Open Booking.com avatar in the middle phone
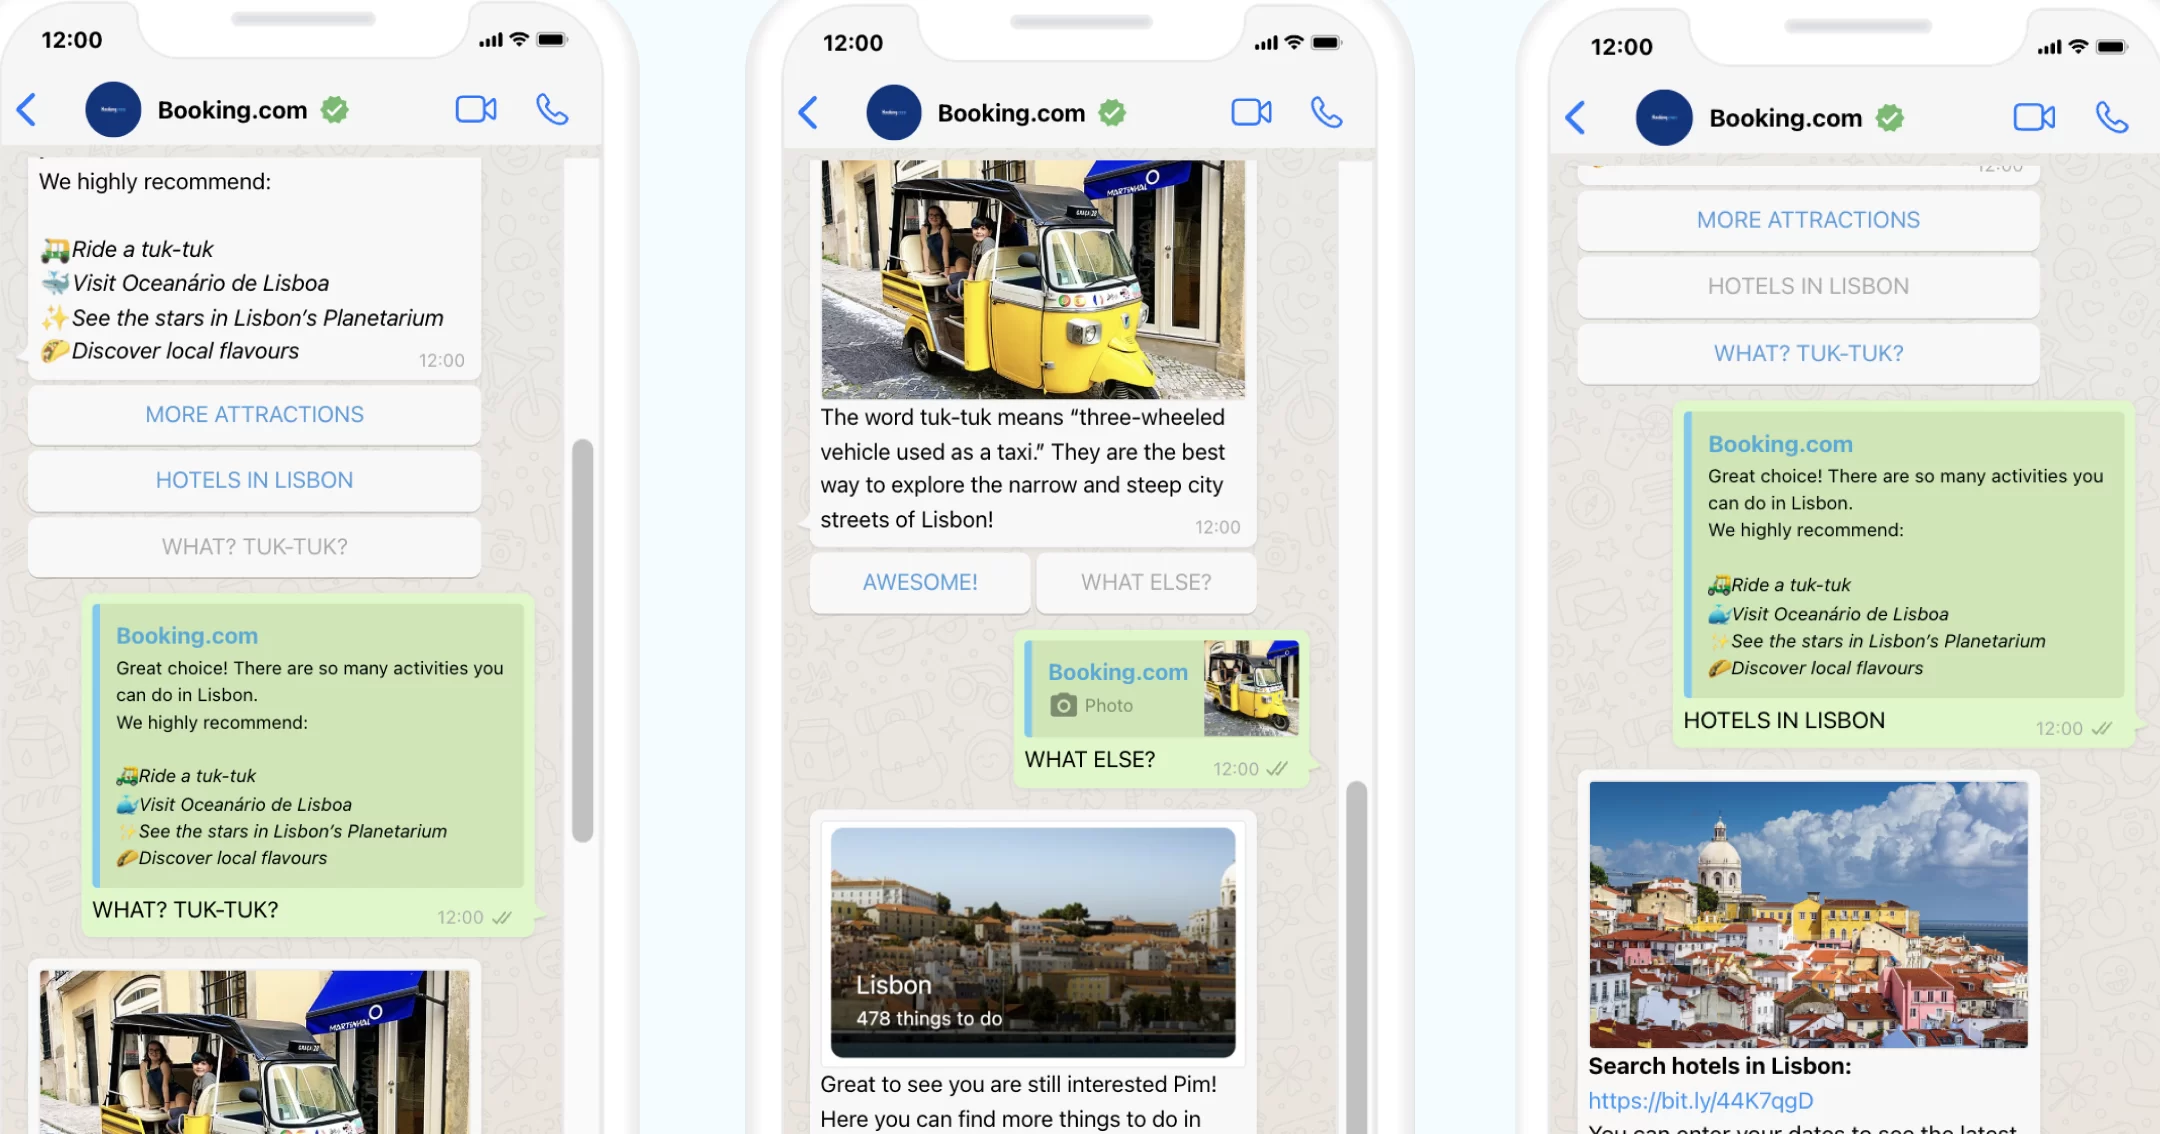 click(893, 112)
